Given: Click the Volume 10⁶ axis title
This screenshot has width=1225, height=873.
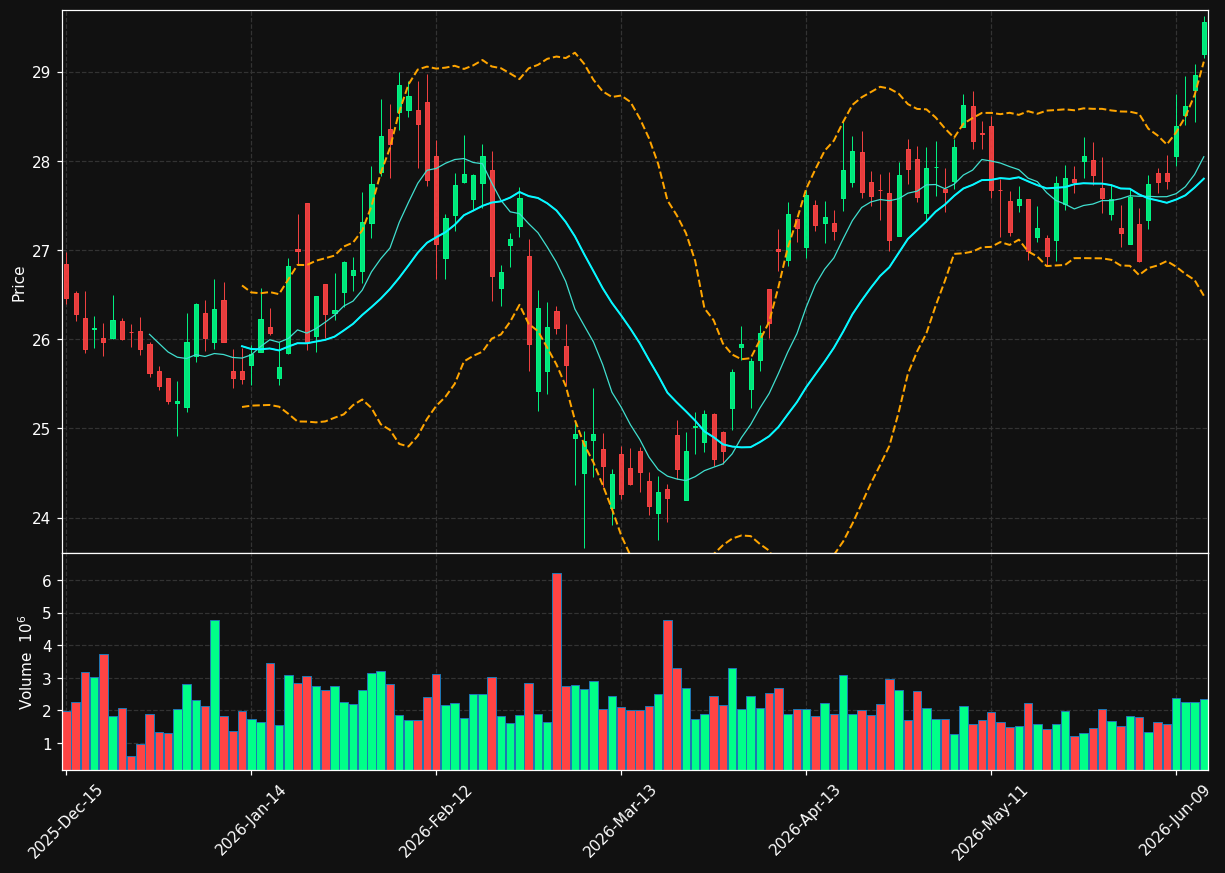Looking at the screenshot, I should point(25,662).
